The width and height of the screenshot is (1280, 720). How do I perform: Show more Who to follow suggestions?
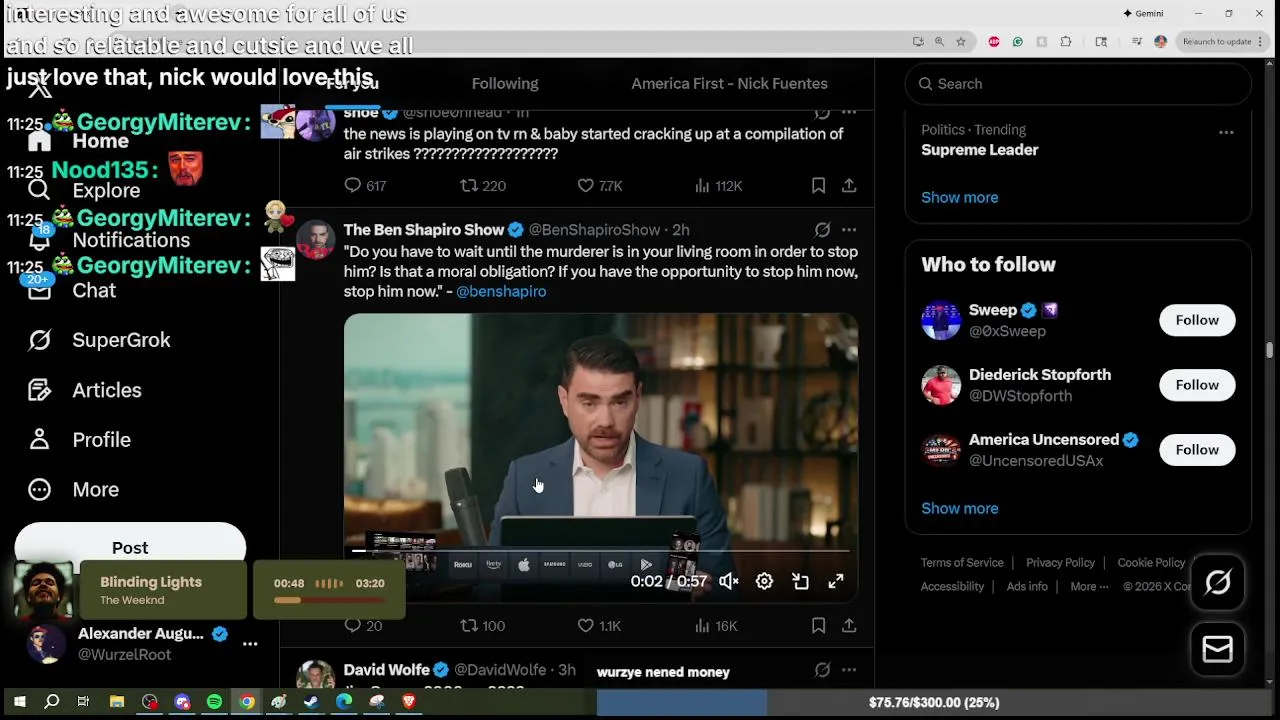960,508
